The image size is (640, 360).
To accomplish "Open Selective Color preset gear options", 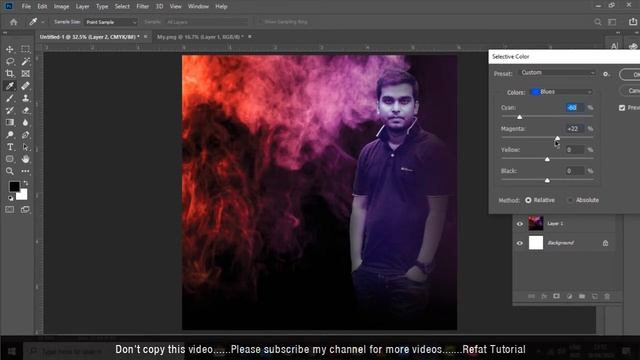I will click(606, 74).
